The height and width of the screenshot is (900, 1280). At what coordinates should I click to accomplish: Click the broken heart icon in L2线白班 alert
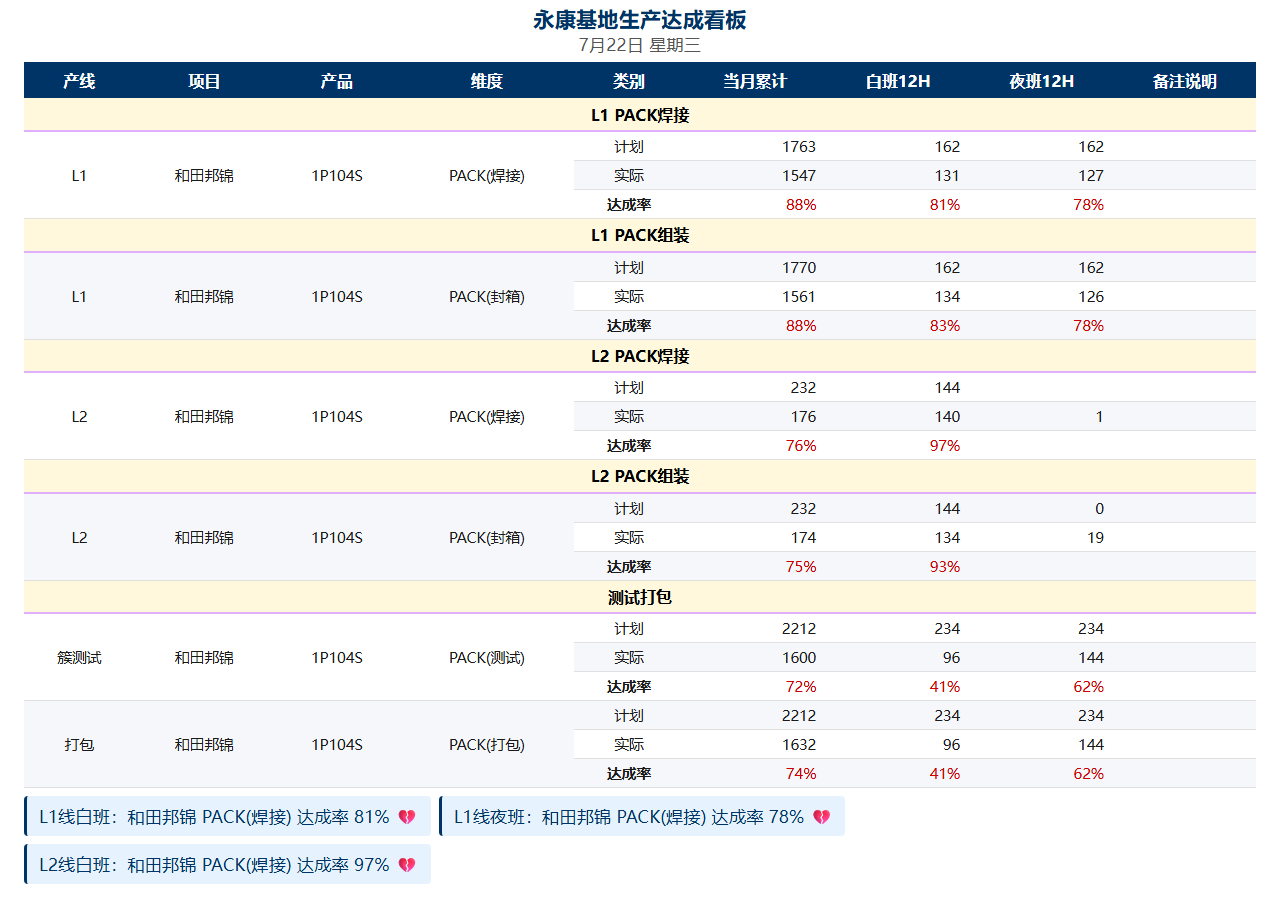click(407, 865)
